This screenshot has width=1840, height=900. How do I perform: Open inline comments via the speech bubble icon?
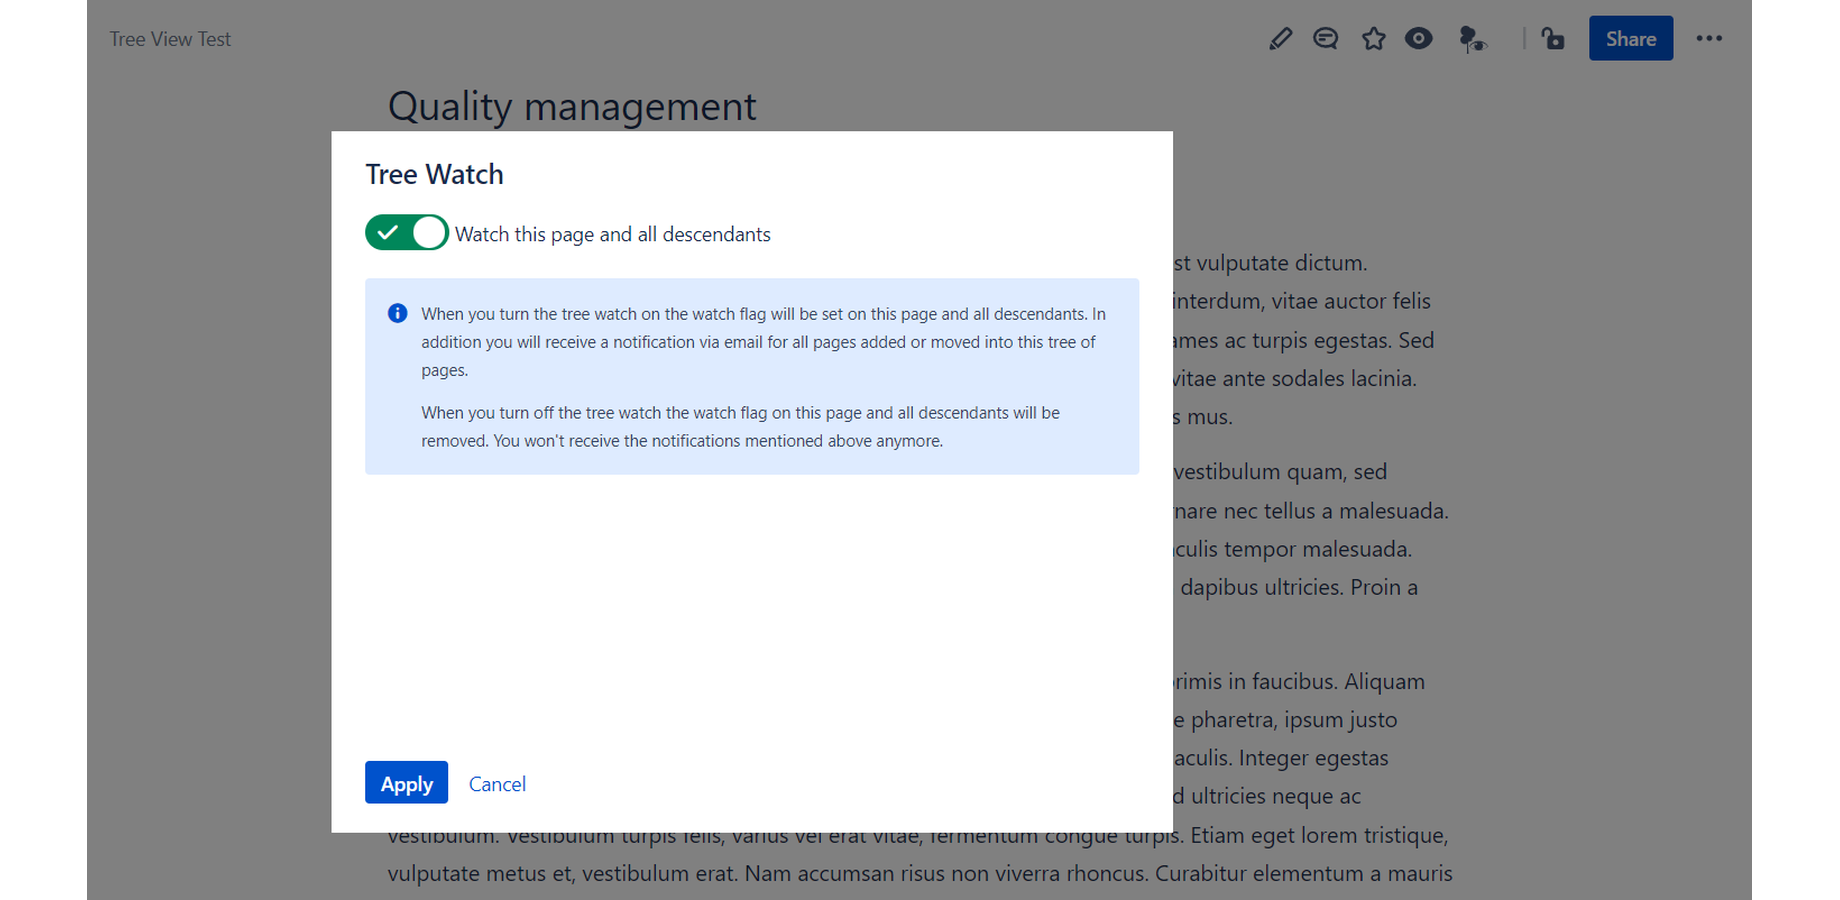pyautogui.click(x=1325, y=38)
